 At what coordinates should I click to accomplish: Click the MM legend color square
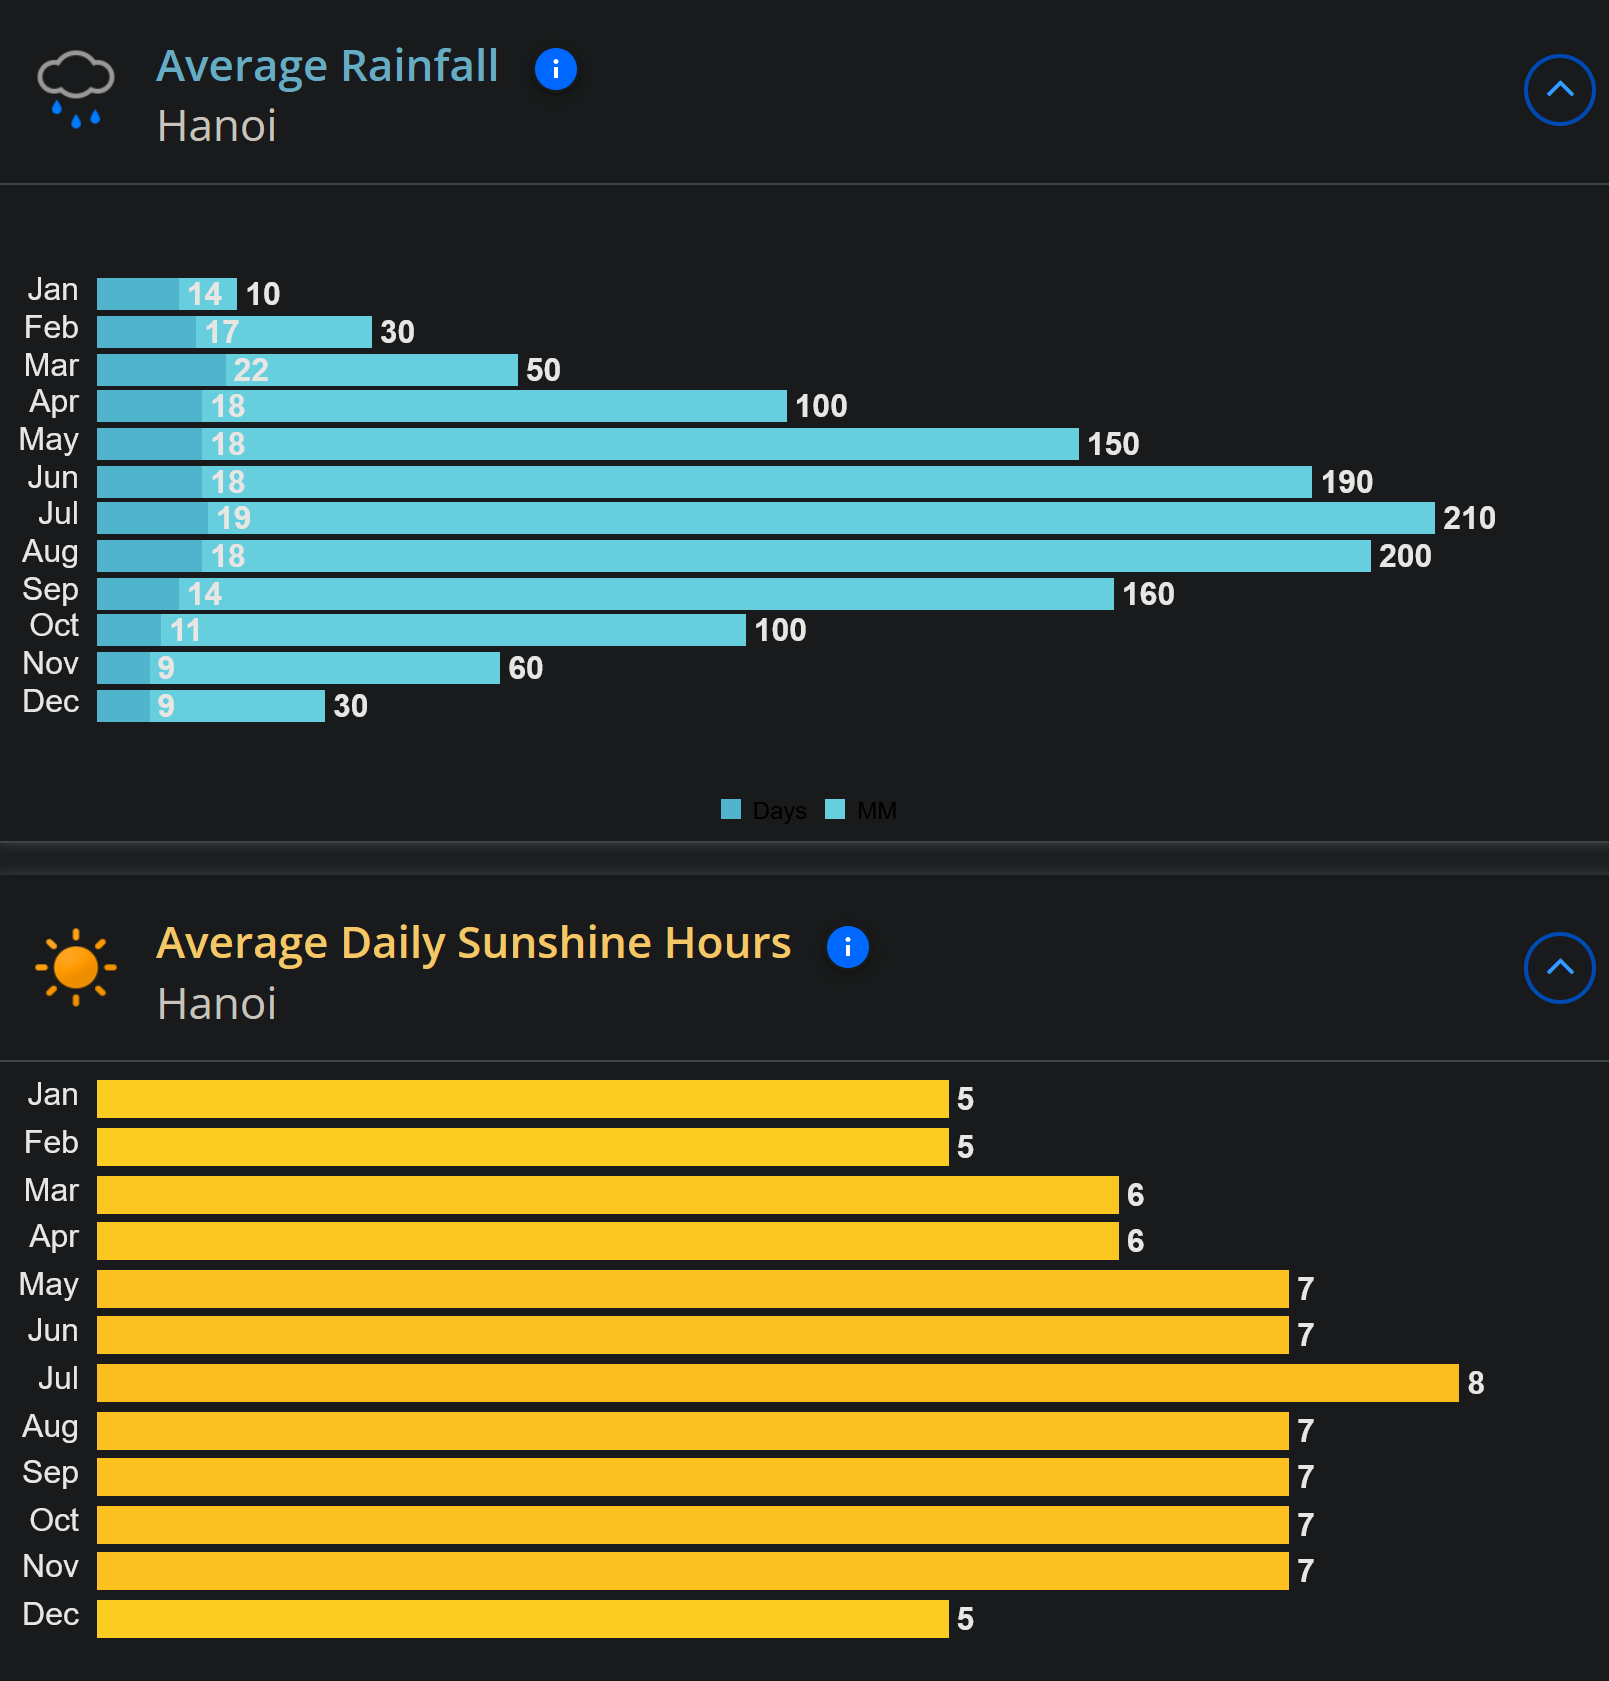tap(835, 809)
